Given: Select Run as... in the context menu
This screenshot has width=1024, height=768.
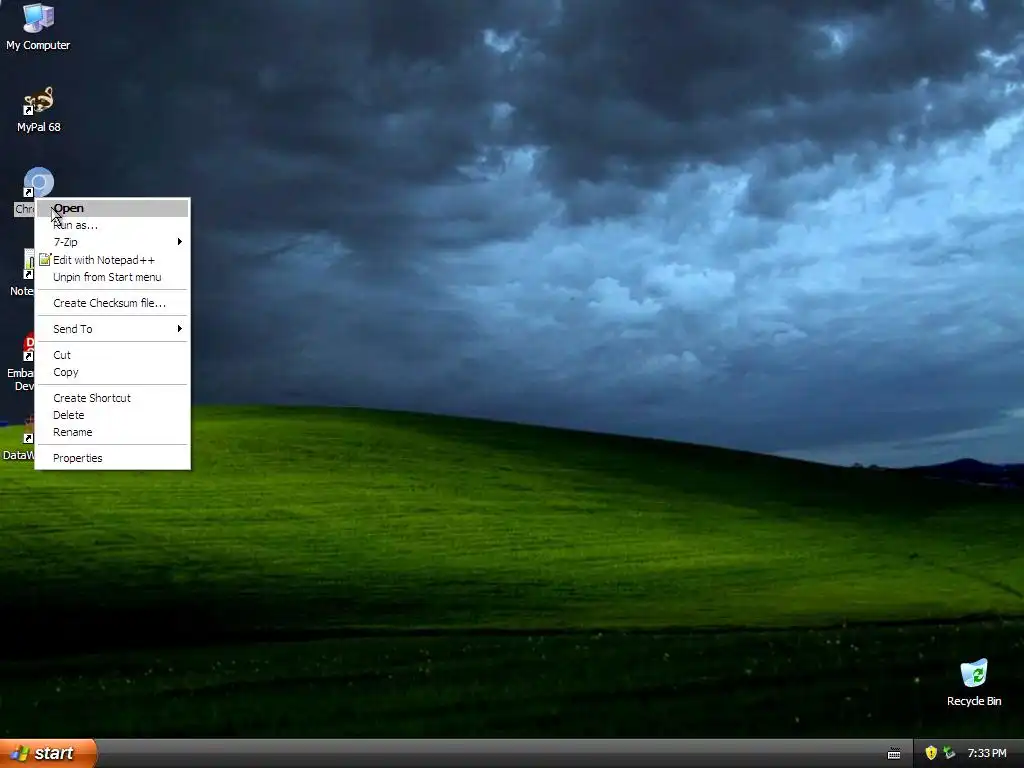Looking at the screenshot, I should [x=112, y=225].
